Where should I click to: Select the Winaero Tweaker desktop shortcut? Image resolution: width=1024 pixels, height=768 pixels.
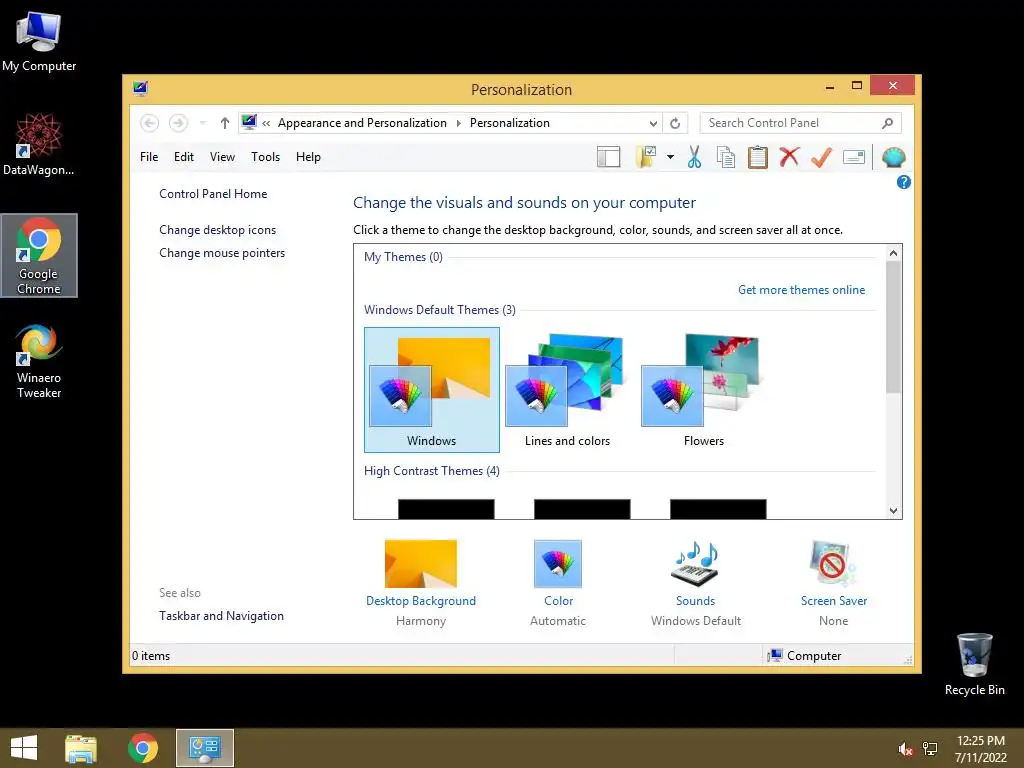click(39, 361)
